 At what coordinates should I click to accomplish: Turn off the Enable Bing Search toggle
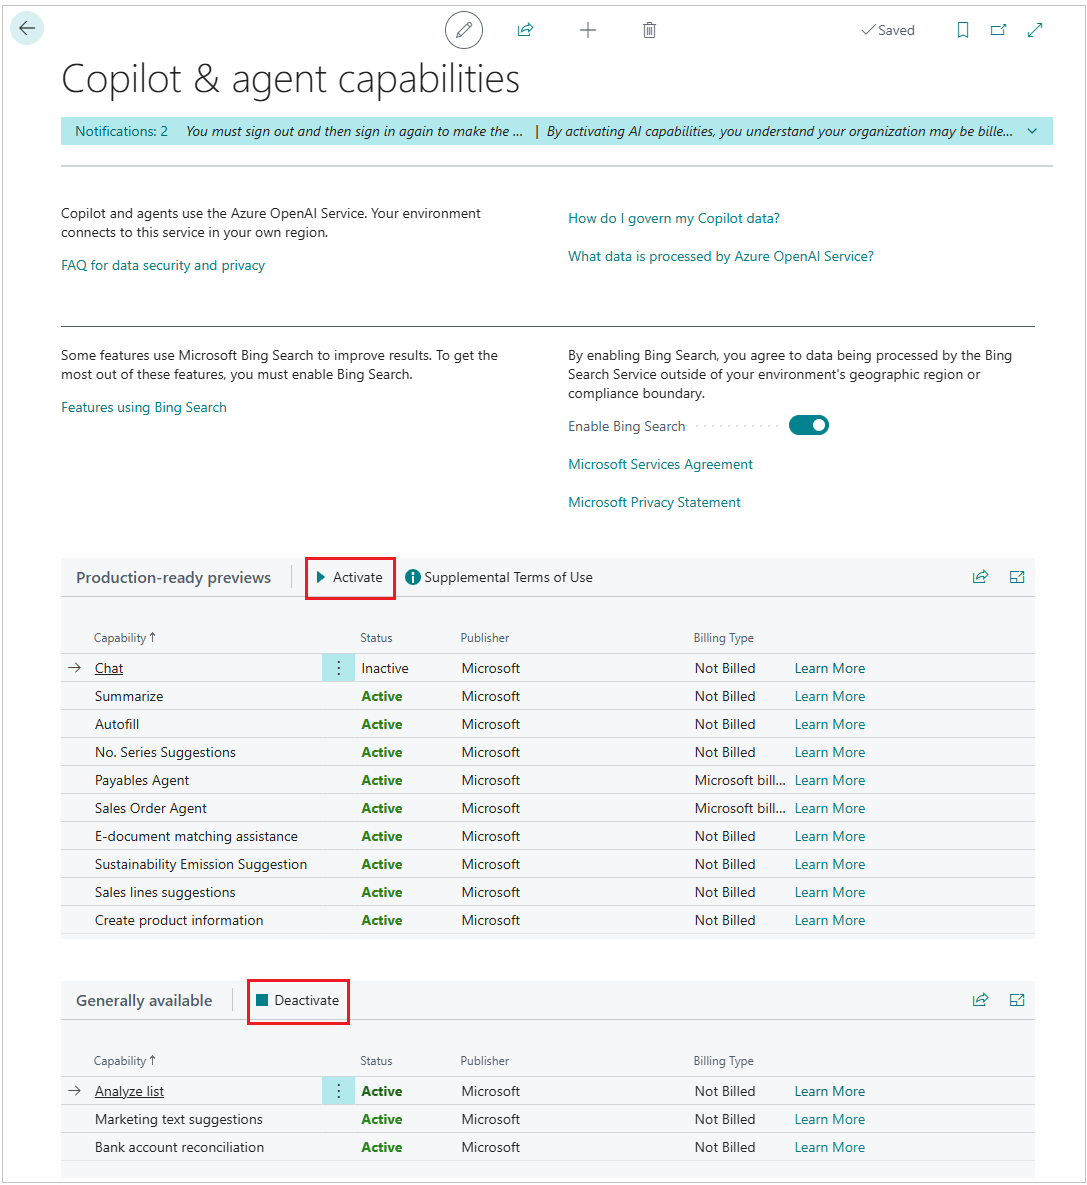click(809, 426)
